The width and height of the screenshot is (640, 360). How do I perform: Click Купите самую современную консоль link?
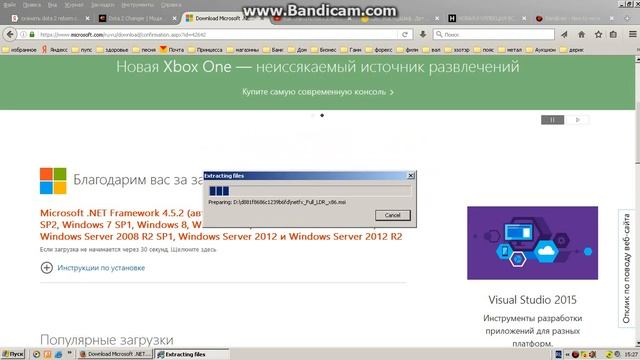(x=318, y=92)
